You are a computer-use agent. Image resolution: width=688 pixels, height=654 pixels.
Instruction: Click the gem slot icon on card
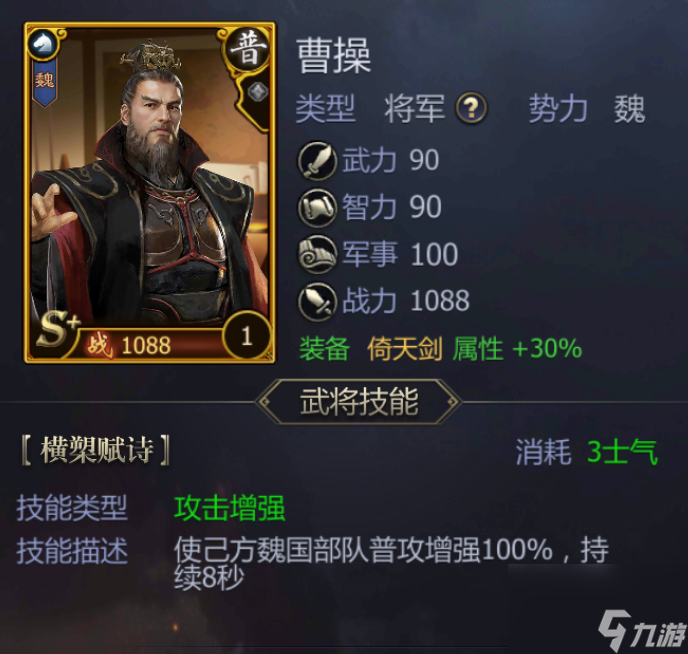(258, 92)
